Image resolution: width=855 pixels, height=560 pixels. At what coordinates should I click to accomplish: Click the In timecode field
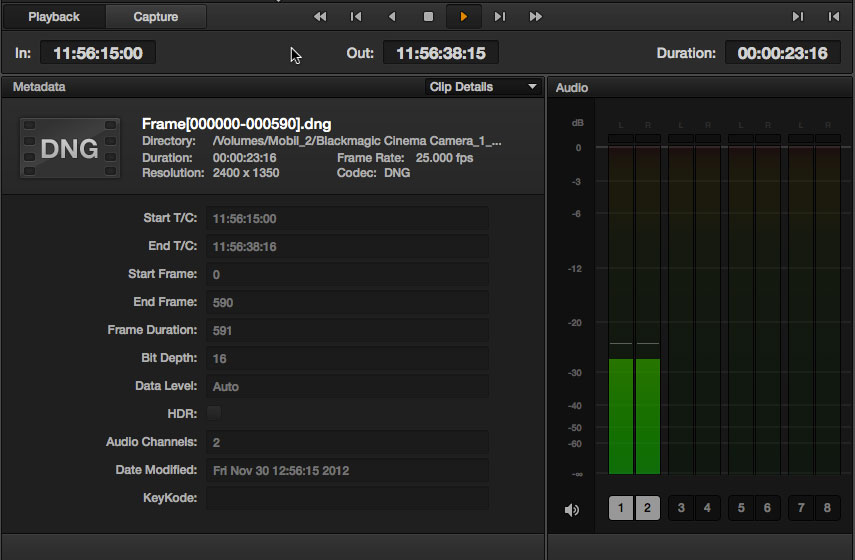click(98, 53)
